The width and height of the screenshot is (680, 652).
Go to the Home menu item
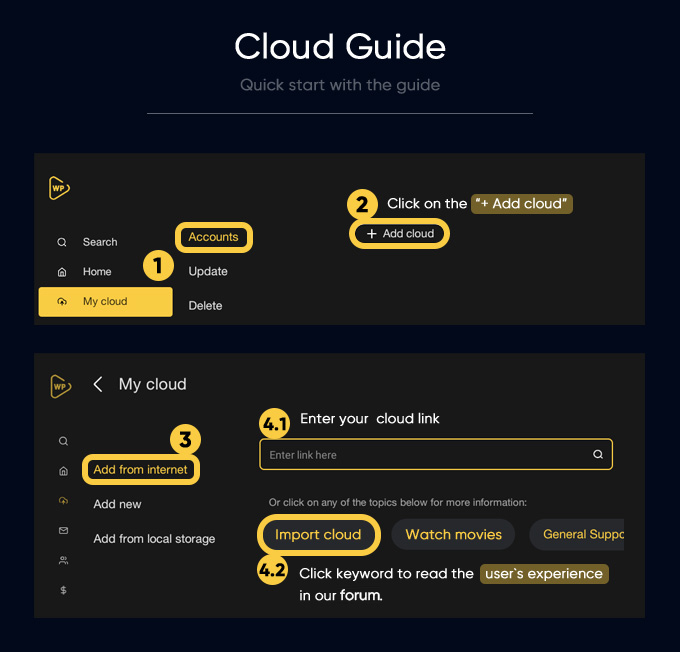coord(97,272)
